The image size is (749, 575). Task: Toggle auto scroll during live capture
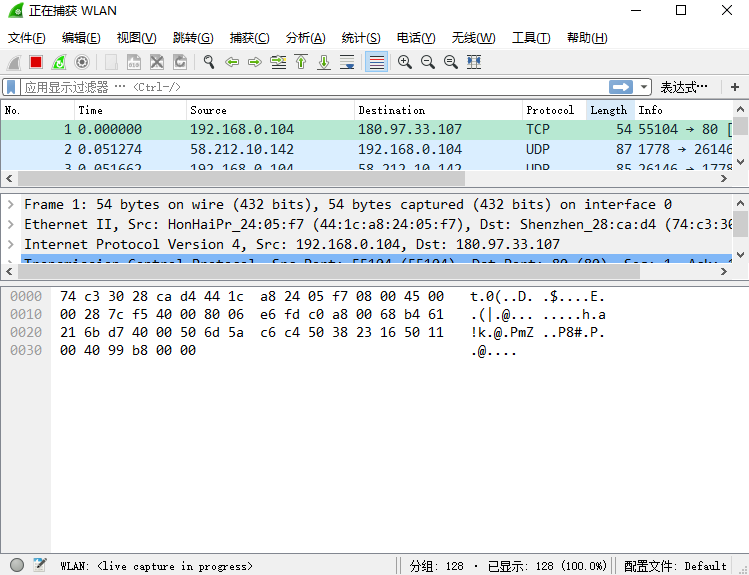347,62
